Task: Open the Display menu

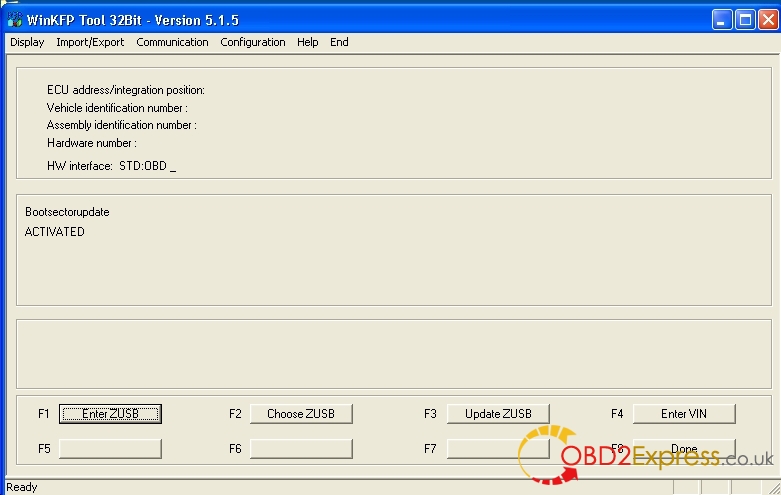Action: (x=27, y=42)
